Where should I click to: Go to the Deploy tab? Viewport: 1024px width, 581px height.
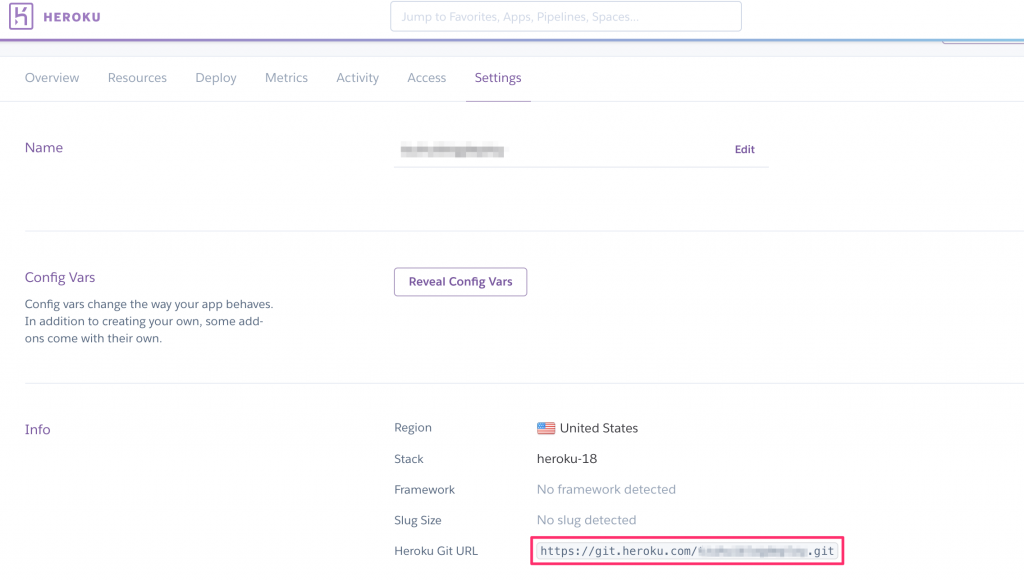pyautogui.click(x=216, y=78)
